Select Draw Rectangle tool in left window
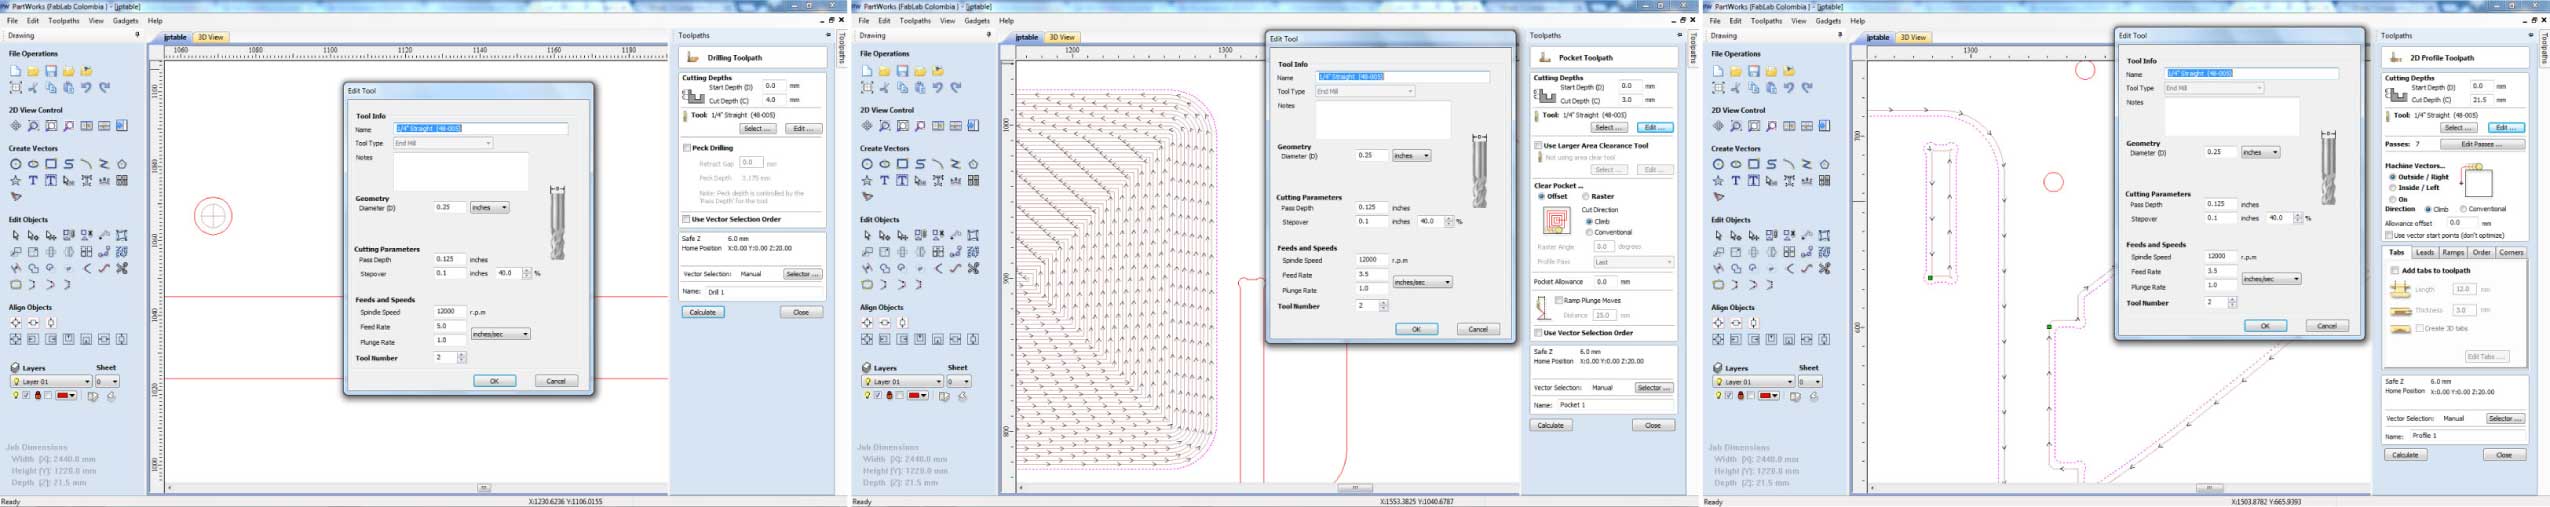 pyautogui.click(x=51, y=164)
